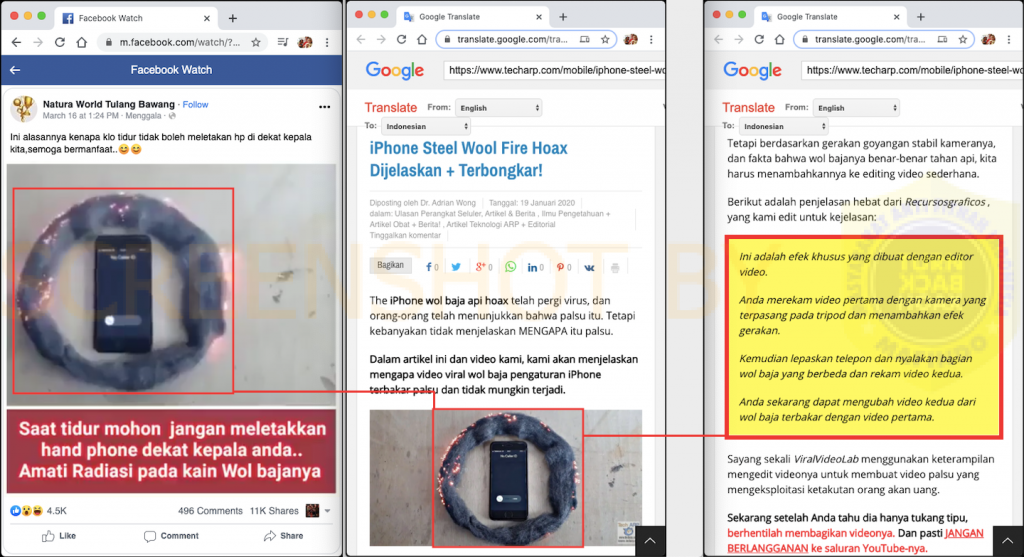Click scroll-to-top arrow in middle window
This screenshot has height=557, width=1024.
tap(650, 541)
